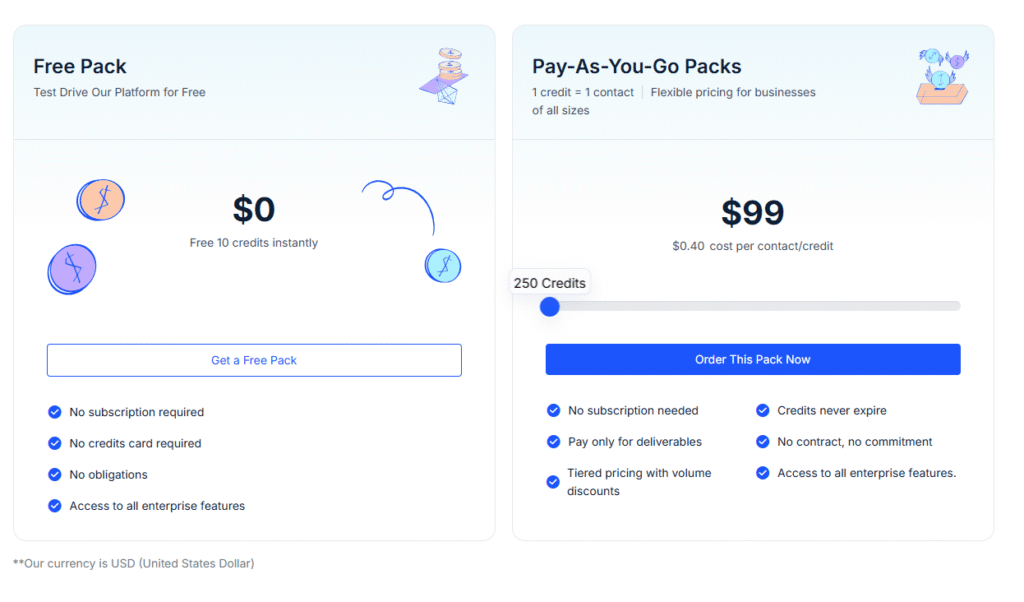This screenshot has width=1024, height=602.
Task: Select the '$99' price text
Action: 753,213
